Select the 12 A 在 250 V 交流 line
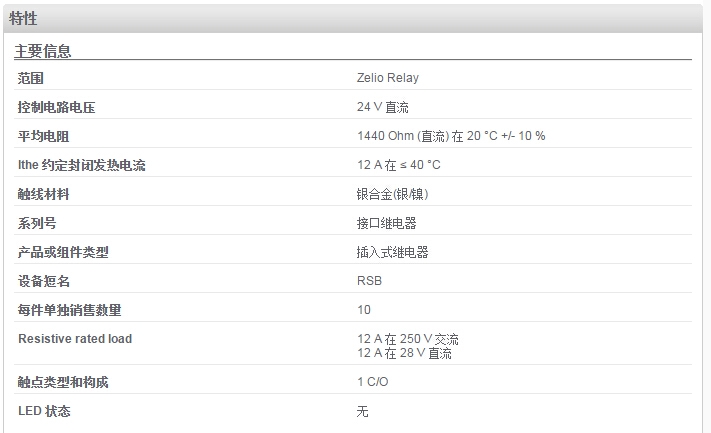711x433 pixels. 408,339
